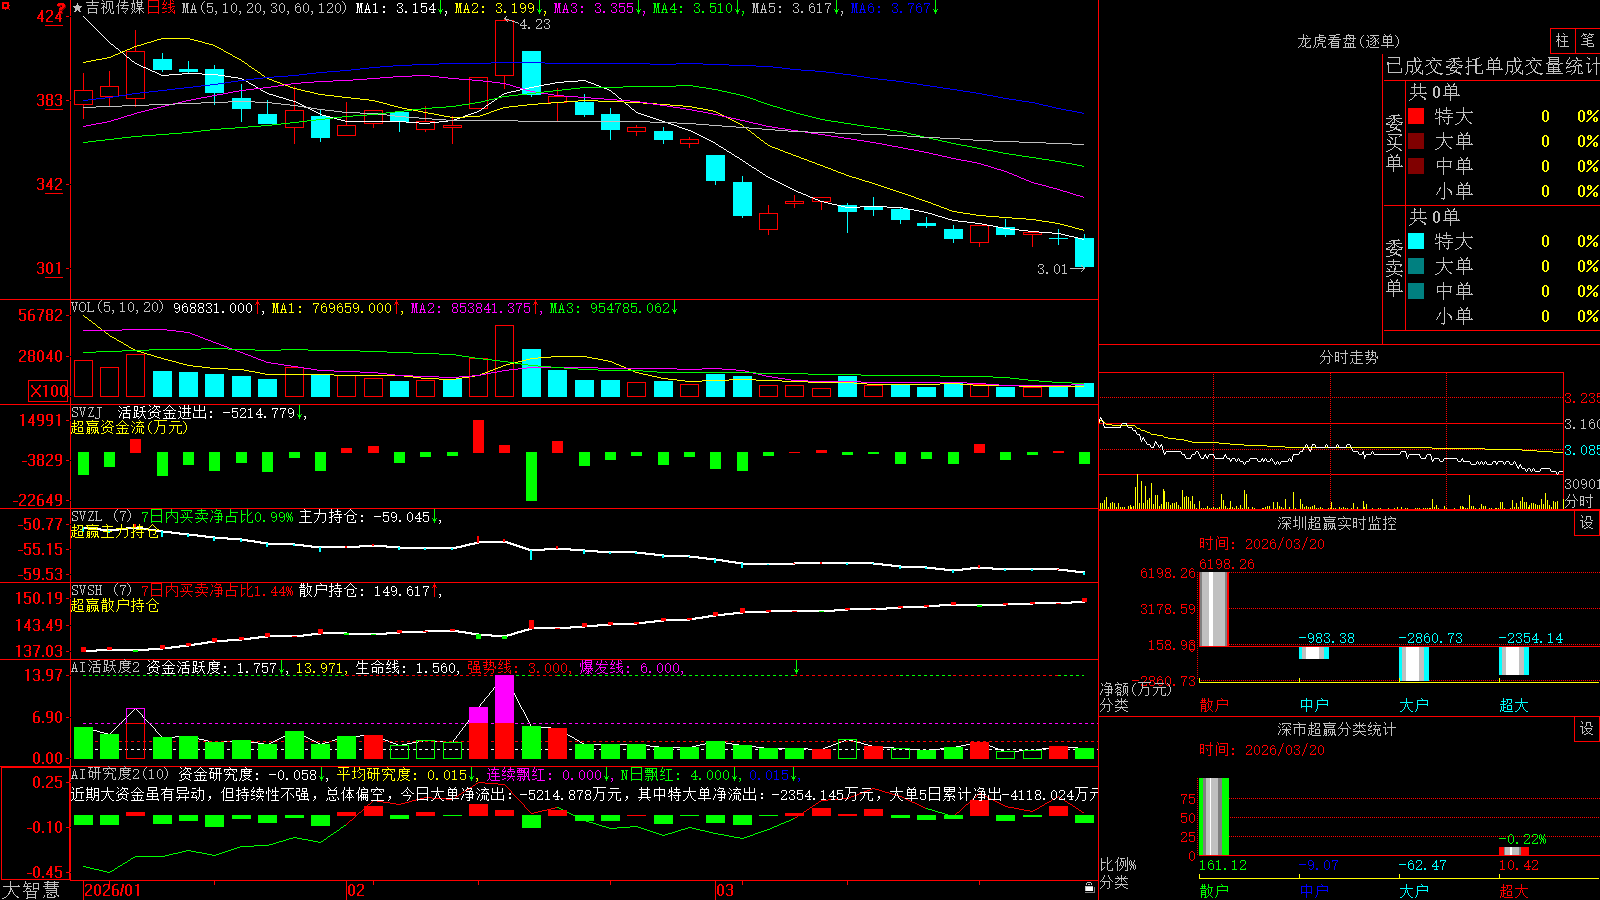Click the 强势线: 3.000 label
Screen dimensions: 1600x900
point(519,667)
